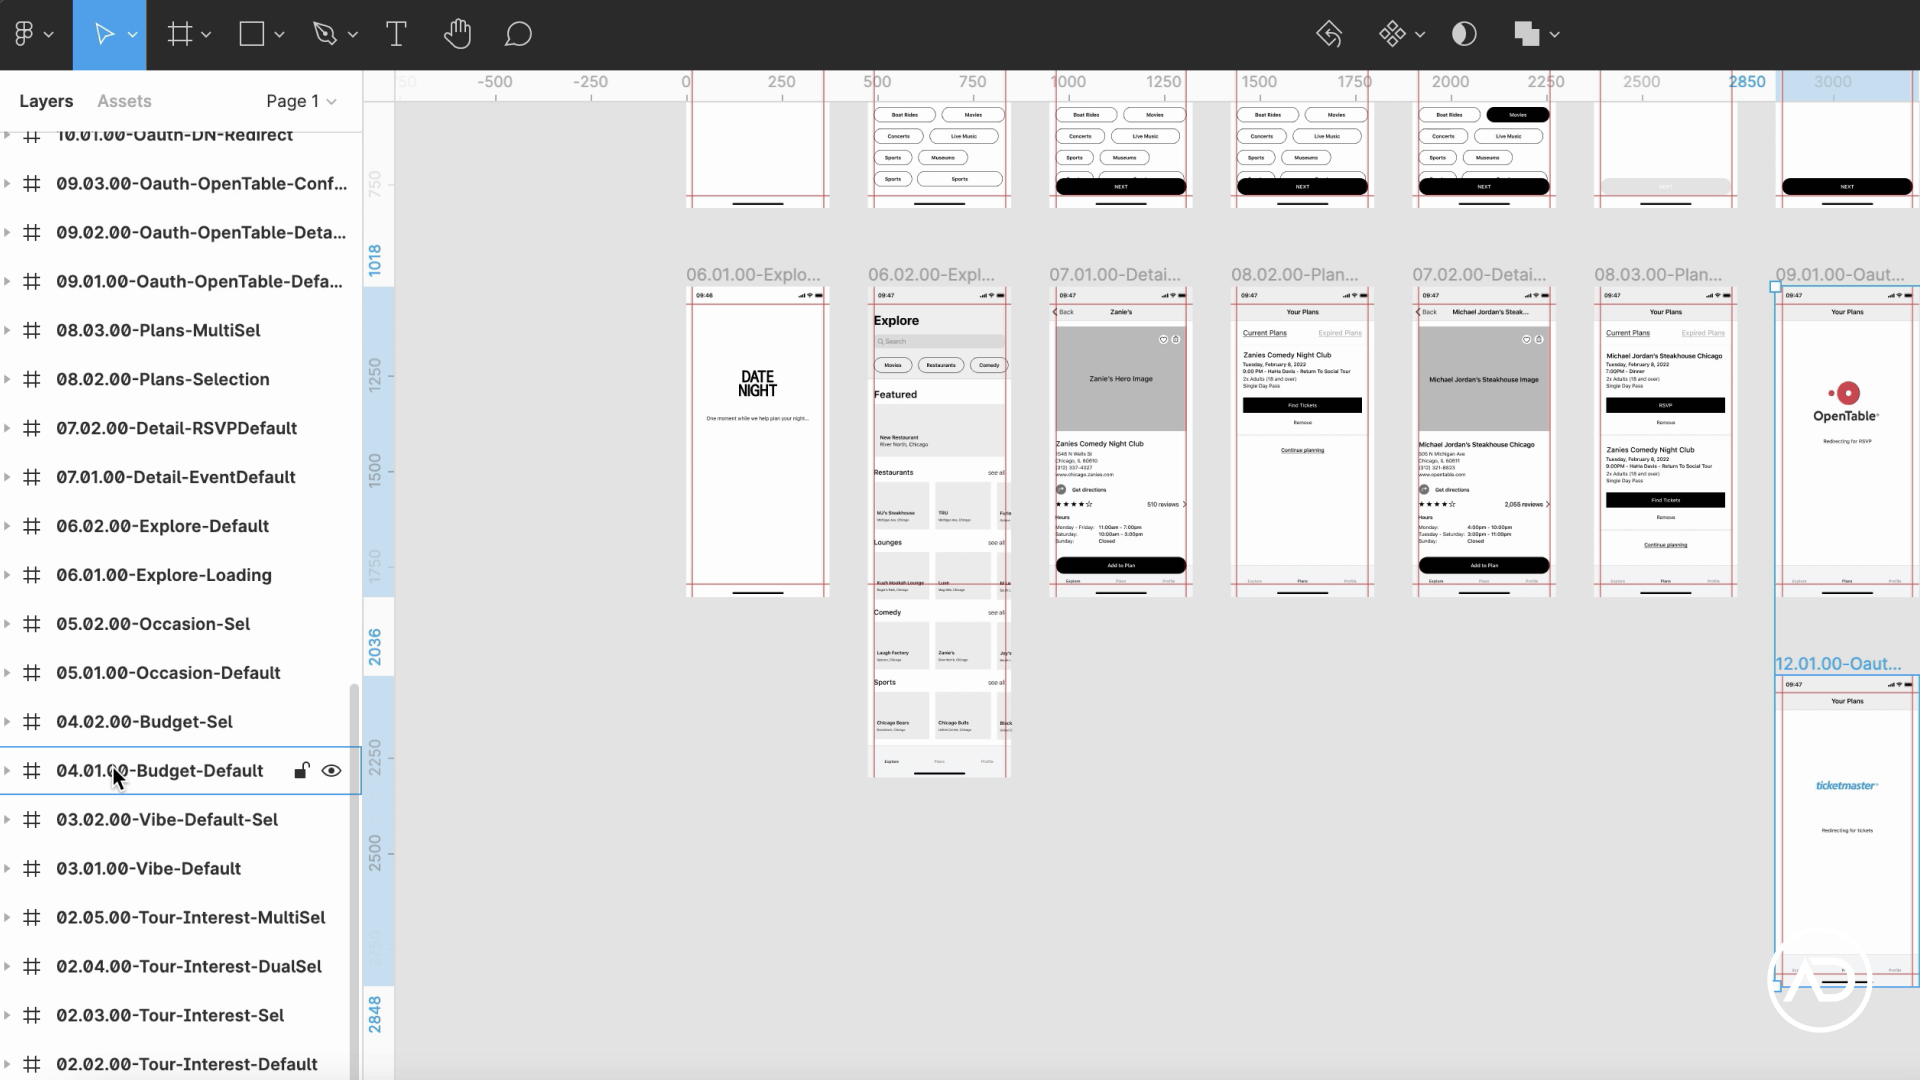Image resolution: width=1920 pixels, height=1080 pixels.
Task: Select the Rectangle shape tool
Action: [x=251, y=33]
